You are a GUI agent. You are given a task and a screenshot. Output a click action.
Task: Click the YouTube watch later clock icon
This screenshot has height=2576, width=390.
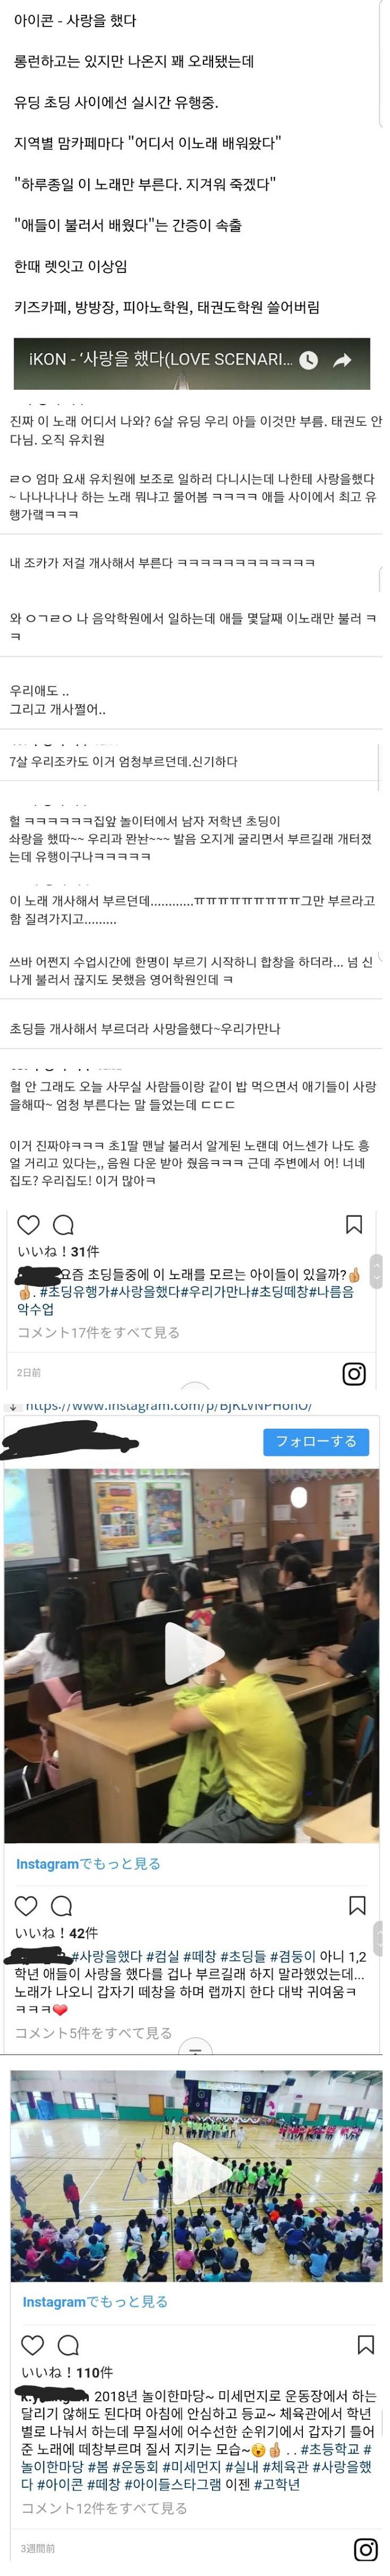[x=309, y=361]
